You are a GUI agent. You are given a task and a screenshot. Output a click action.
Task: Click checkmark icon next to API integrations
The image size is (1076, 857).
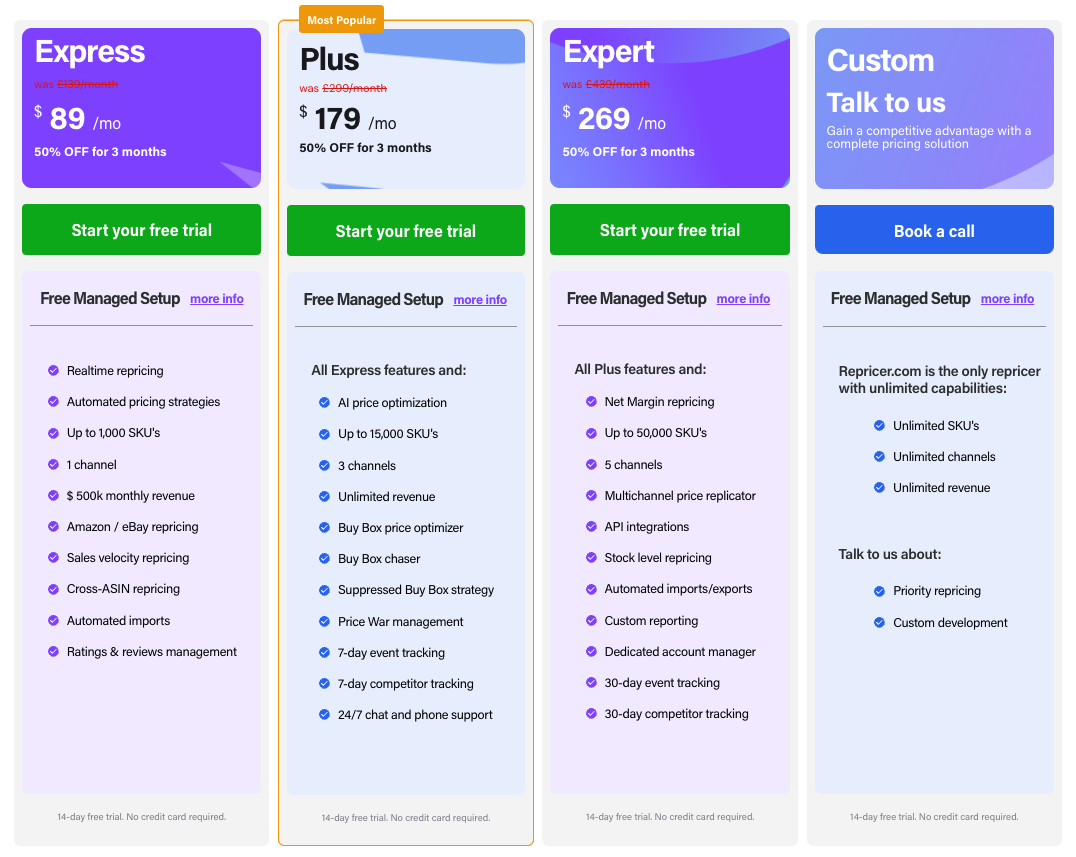[x=591, y=527]
